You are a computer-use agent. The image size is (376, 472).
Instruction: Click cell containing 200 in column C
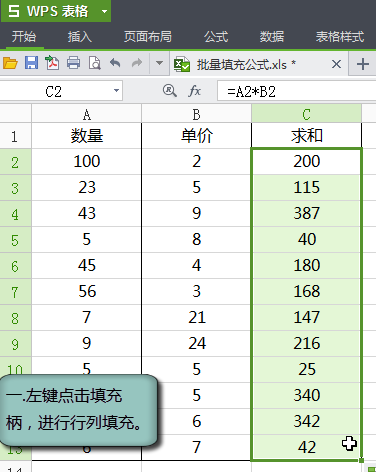pyautogui.click(x=306, y=162)
